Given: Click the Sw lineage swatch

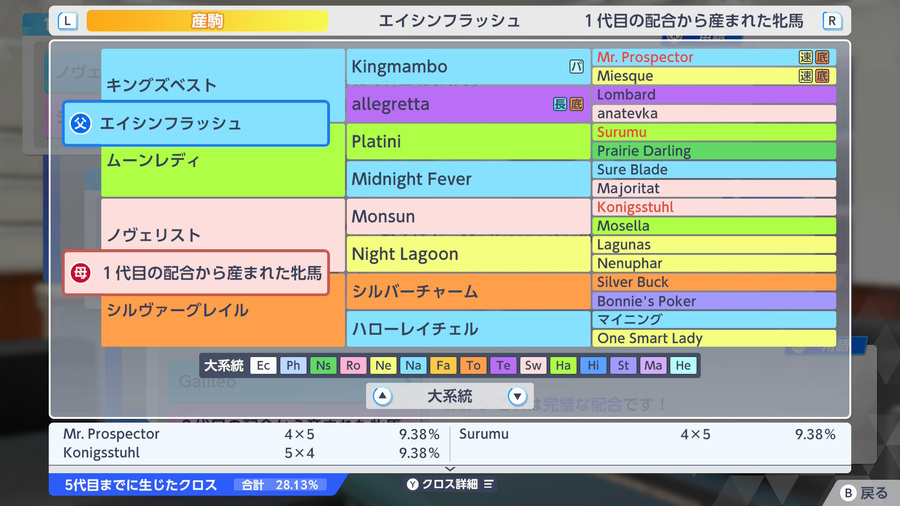Looking at the screenshot, I should point(533,365).
